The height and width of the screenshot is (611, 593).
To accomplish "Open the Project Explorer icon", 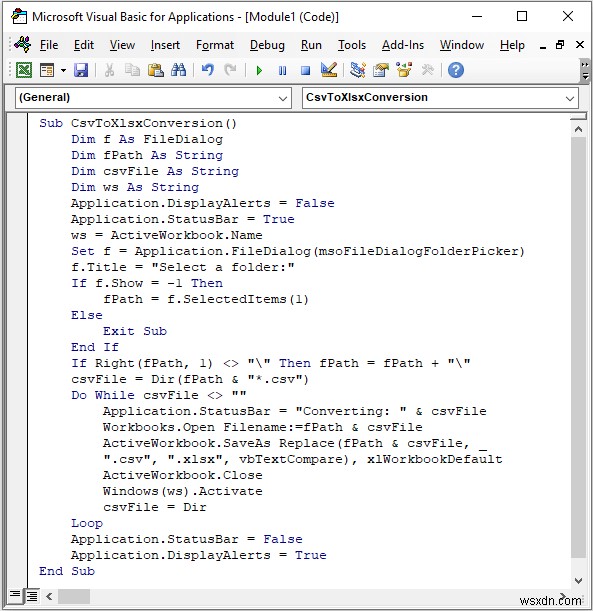I will click(358, 70).
